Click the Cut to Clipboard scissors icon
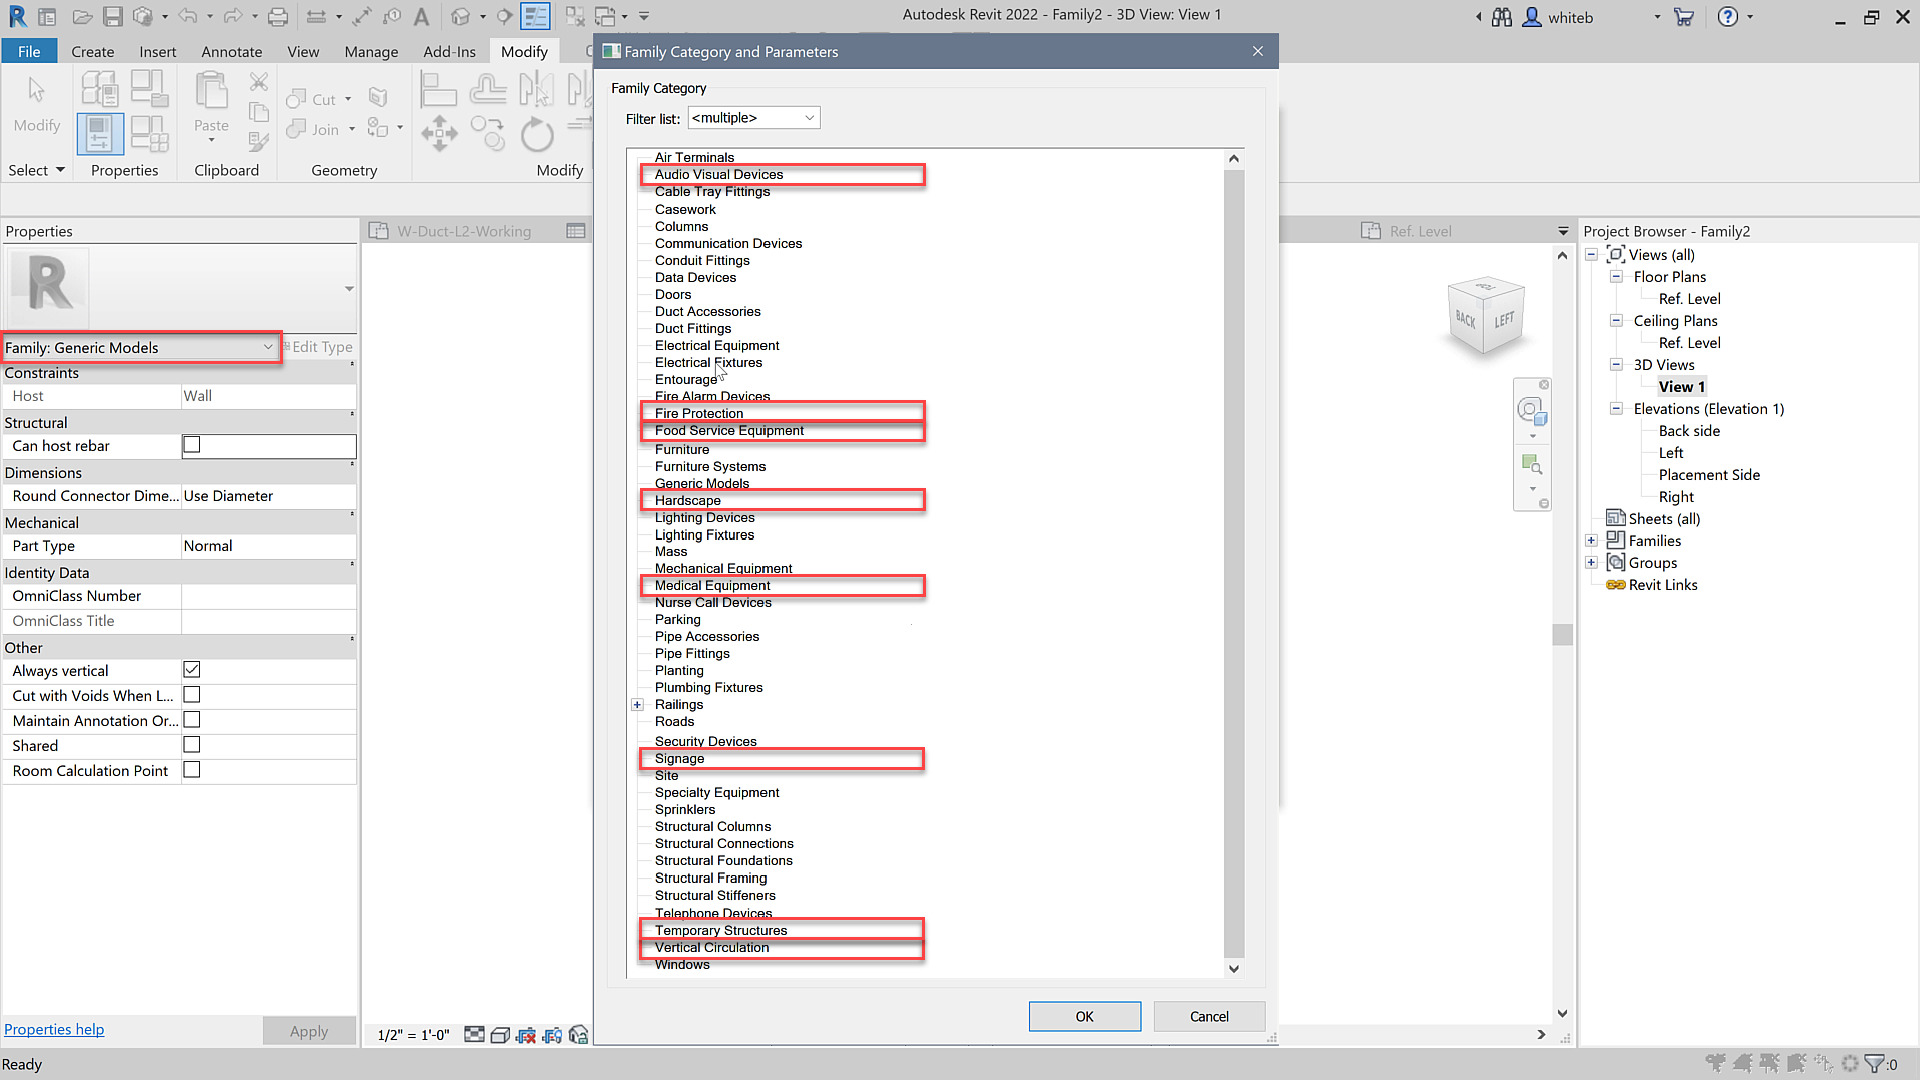 pos(259,81)
